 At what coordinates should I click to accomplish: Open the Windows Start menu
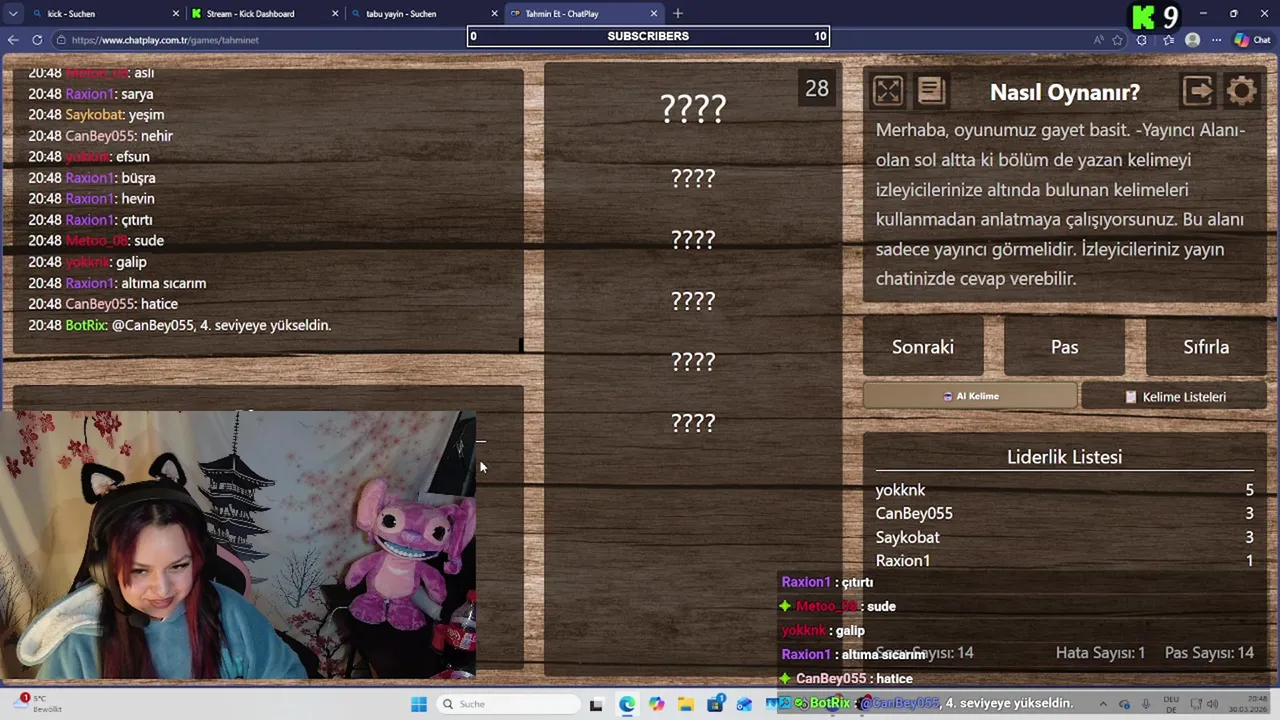[419, 704]
